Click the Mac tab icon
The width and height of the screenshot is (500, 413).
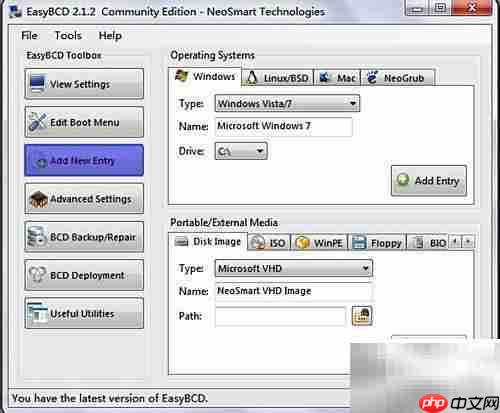(x=325, y=78)
